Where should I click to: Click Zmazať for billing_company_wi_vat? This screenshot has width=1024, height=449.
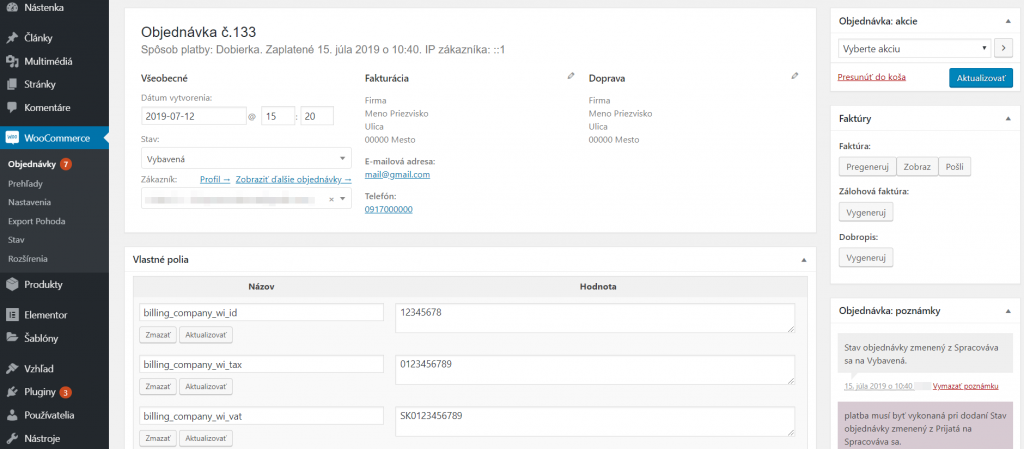tap(157, 439)
